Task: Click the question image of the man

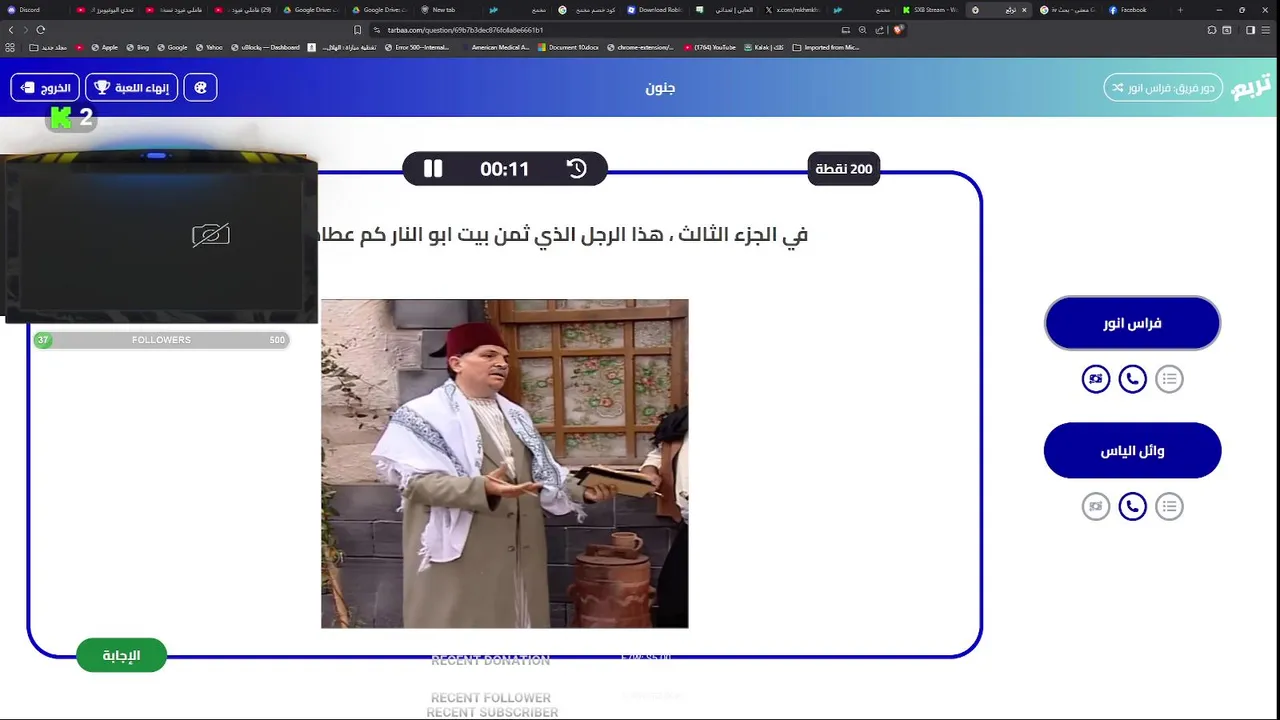Action: point(504,463)
